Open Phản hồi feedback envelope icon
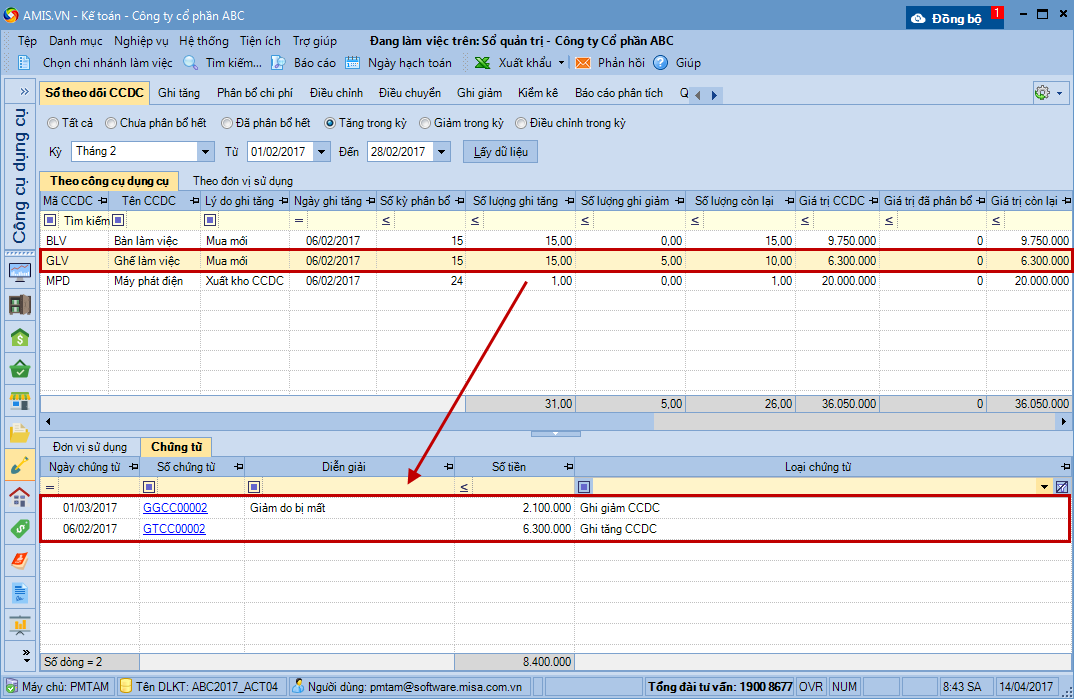This screenshot has width=1074, height=699. click(x=583, y=63)
